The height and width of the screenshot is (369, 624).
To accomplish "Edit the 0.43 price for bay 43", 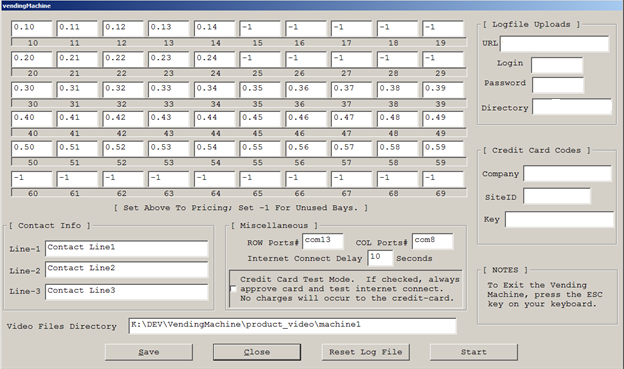I will 169,119.
